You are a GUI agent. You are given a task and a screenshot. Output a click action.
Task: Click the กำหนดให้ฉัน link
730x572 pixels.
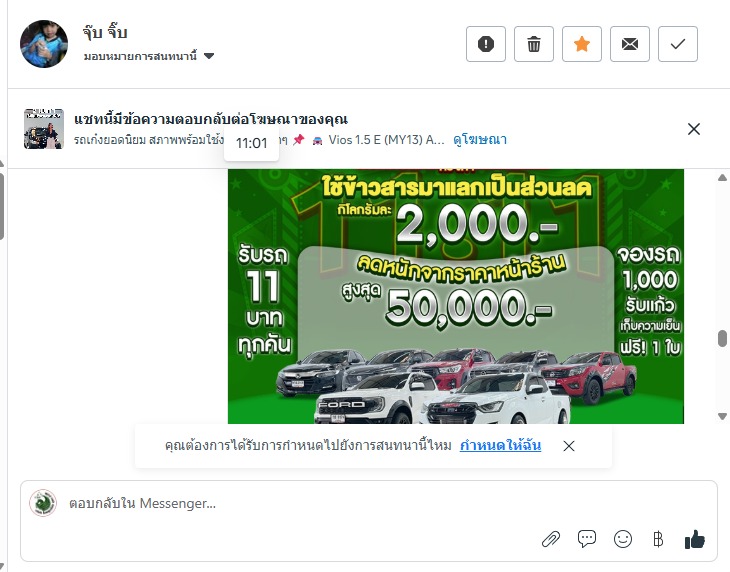click(x=500, y=445)
